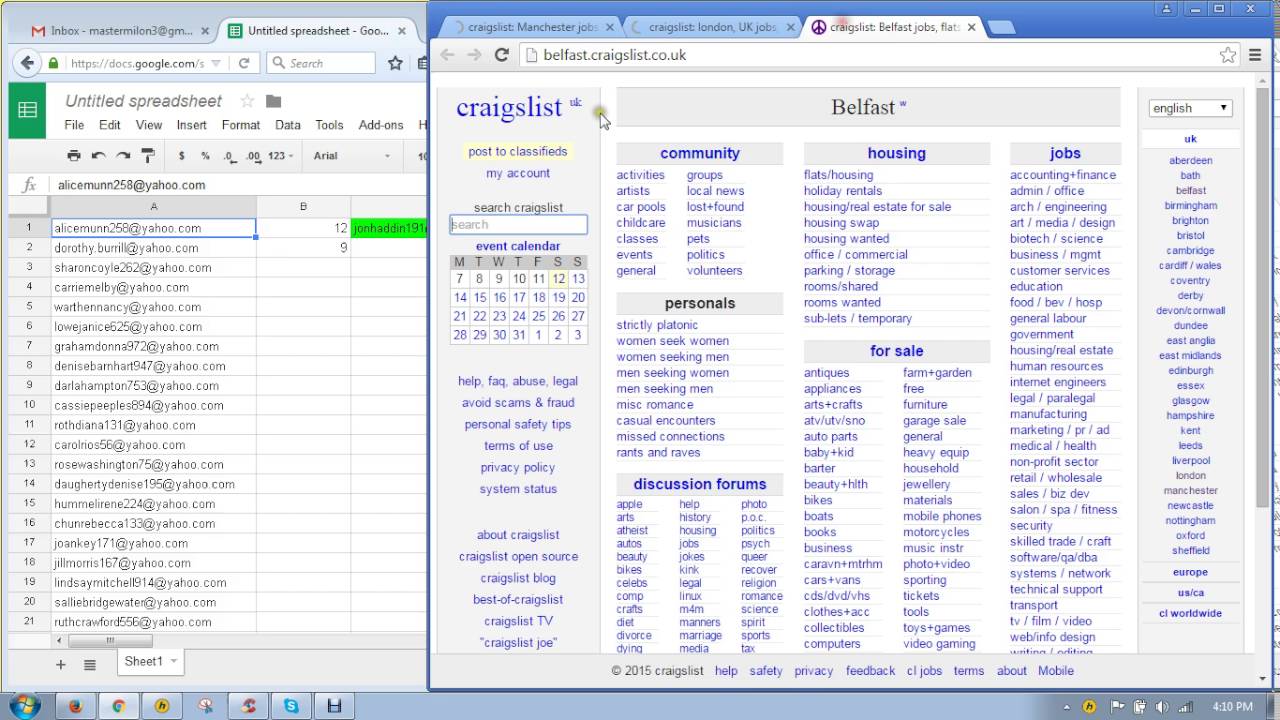Image resolution: width=1280 pixels, height=720 pixels.
Task: Open Google Sheets home icon
Action: point(28,110)
